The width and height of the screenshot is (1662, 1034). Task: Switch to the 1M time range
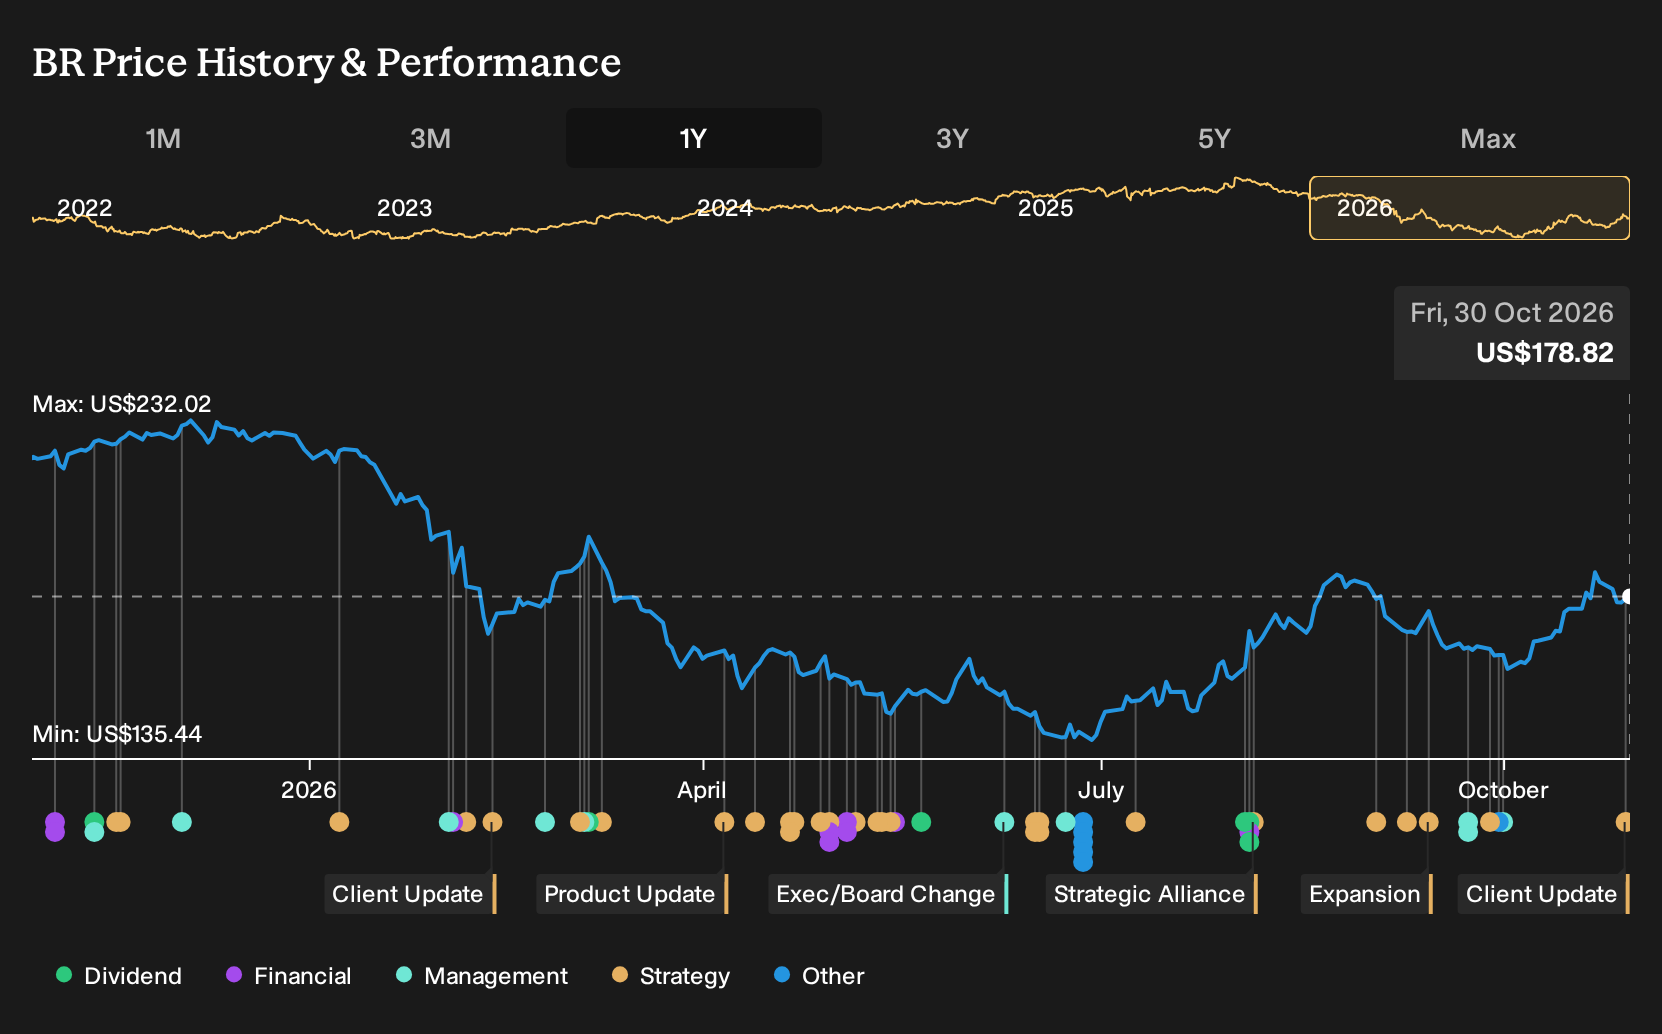(163, 138)
